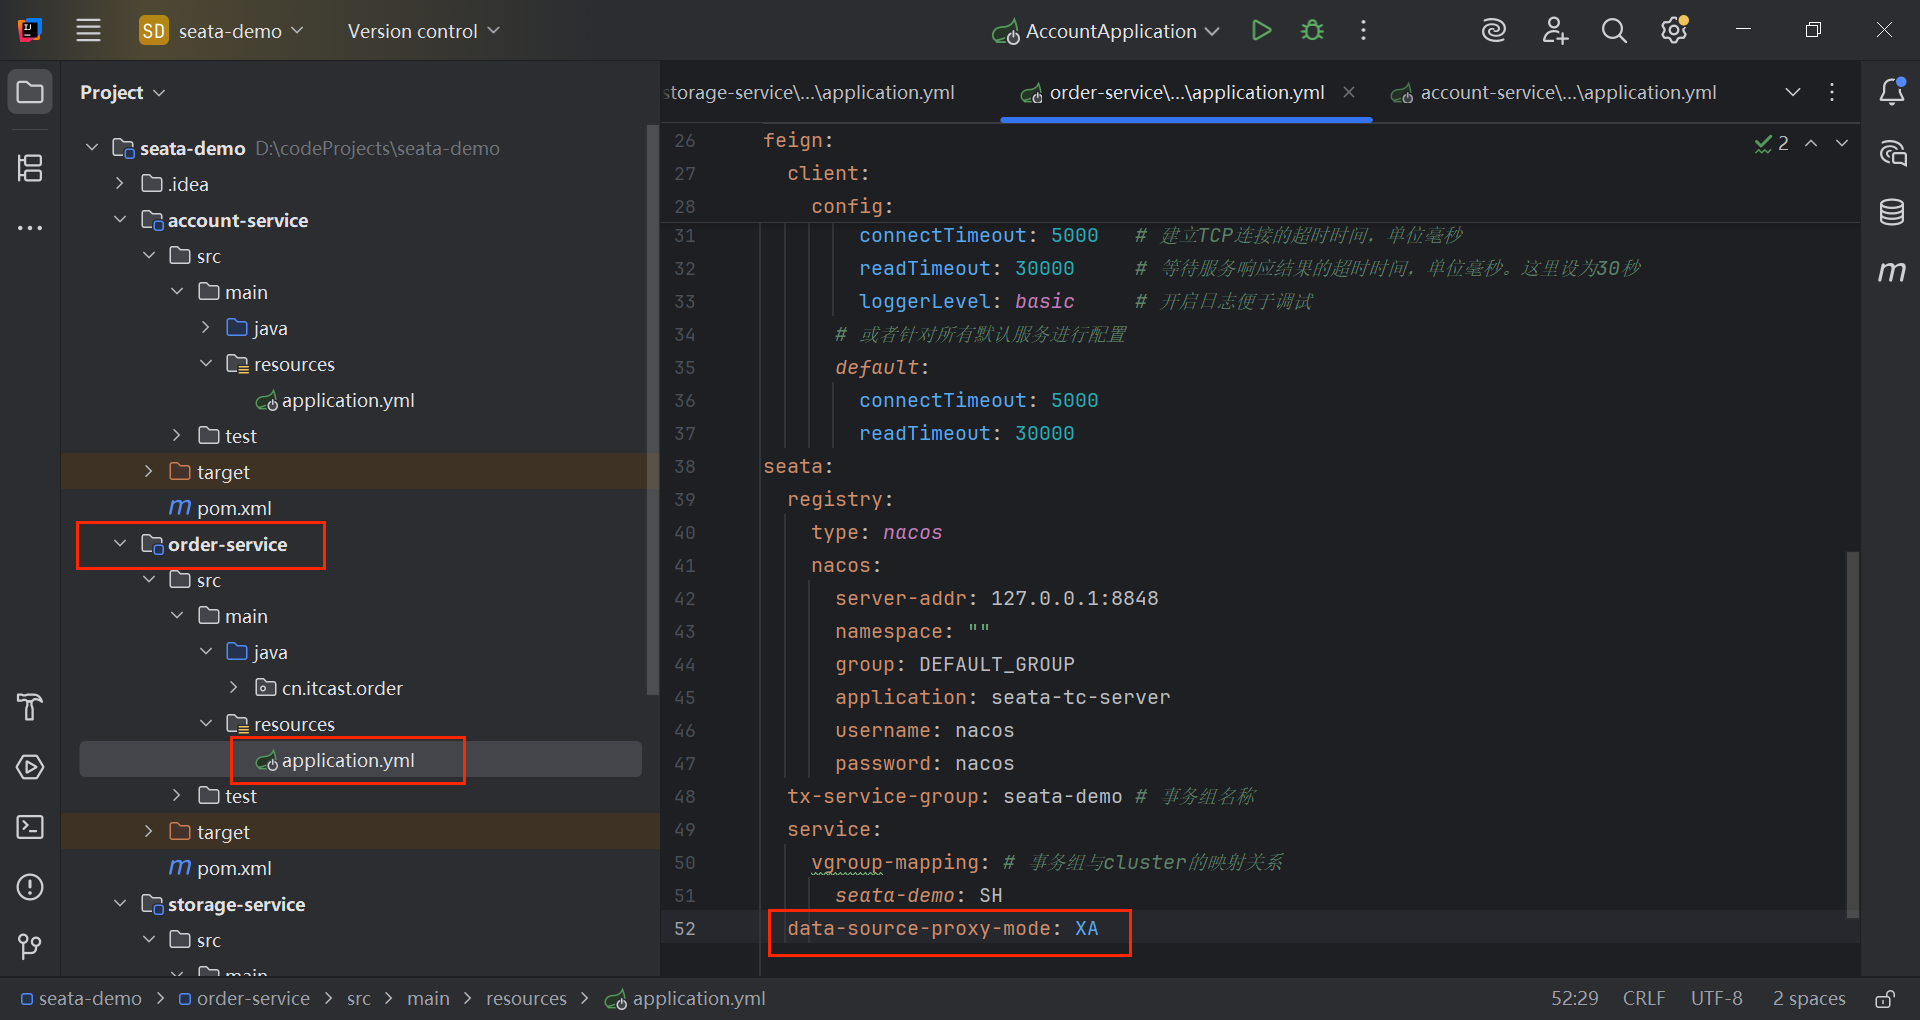Run AccountApplication with the play button
The width and height of the screenshot is (1920, 1020).
pyautogui.click(x=1262, y=30)
